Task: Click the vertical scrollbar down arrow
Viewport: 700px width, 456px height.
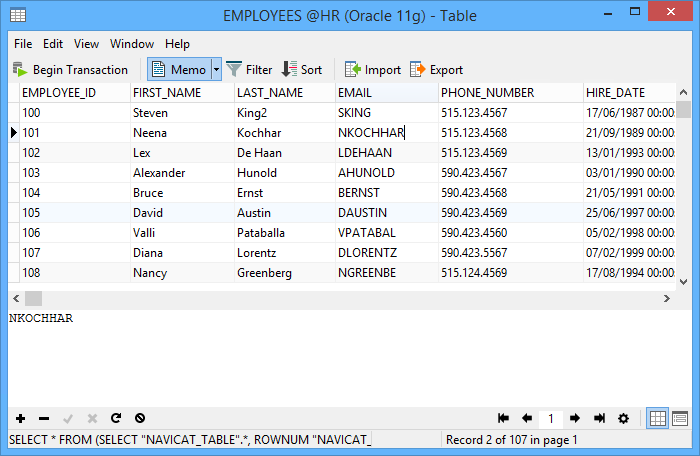Action: coord(683,281)
